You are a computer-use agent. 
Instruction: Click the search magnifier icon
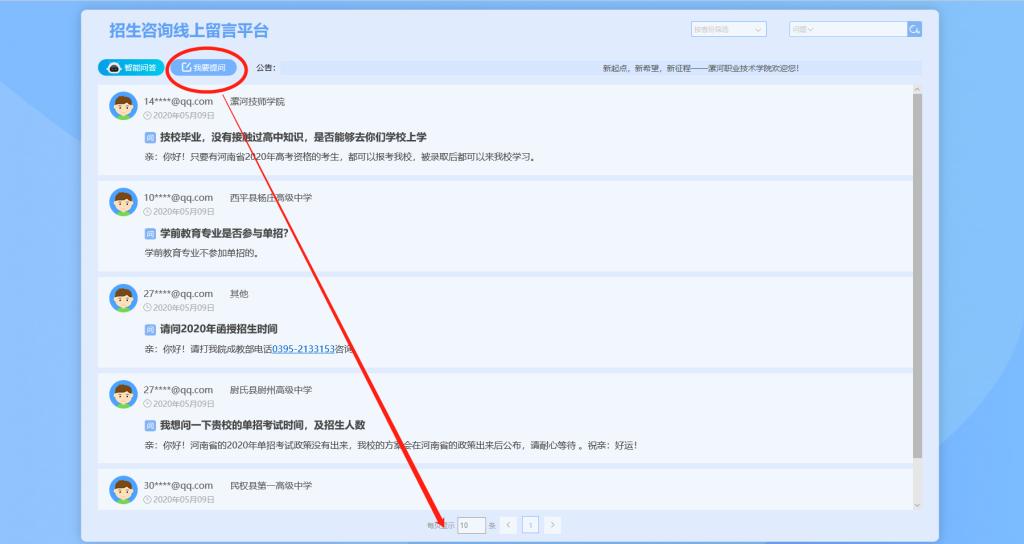click(914, 30)
